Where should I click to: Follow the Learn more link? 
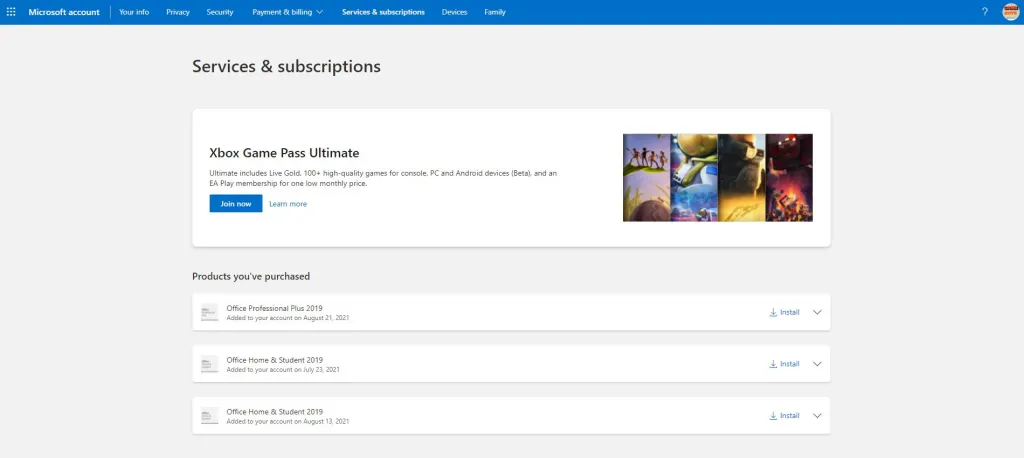[288, 204]
